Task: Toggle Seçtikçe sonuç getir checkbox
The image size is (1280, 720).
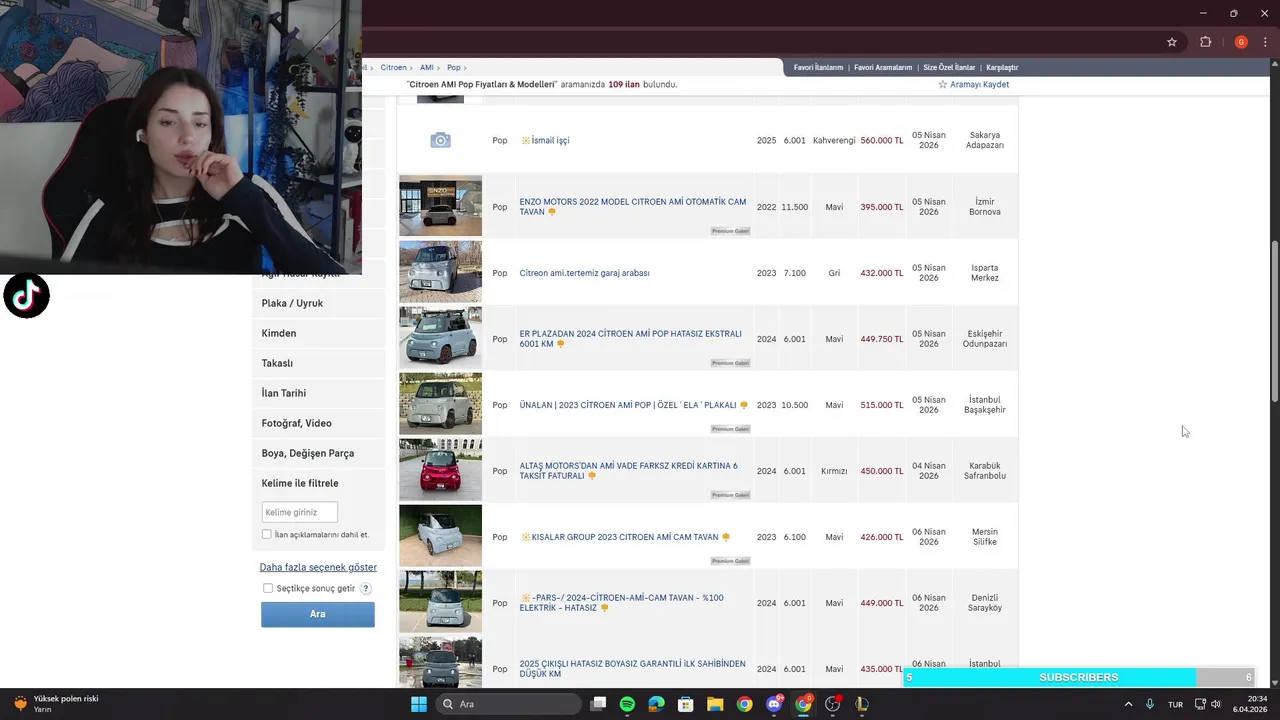Action: (x=268, y=589)
